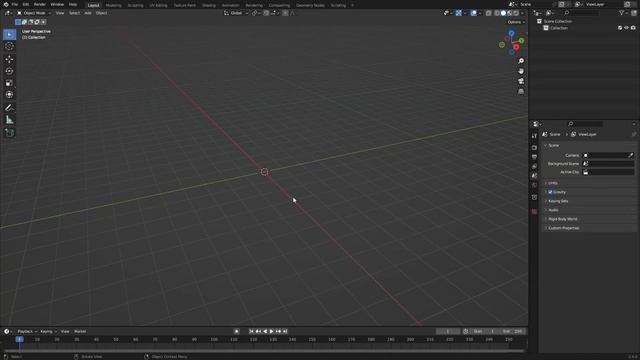Expand the Rigid Body World panel
This screenshot has width=640, height=360.
[x=590, y=219]
